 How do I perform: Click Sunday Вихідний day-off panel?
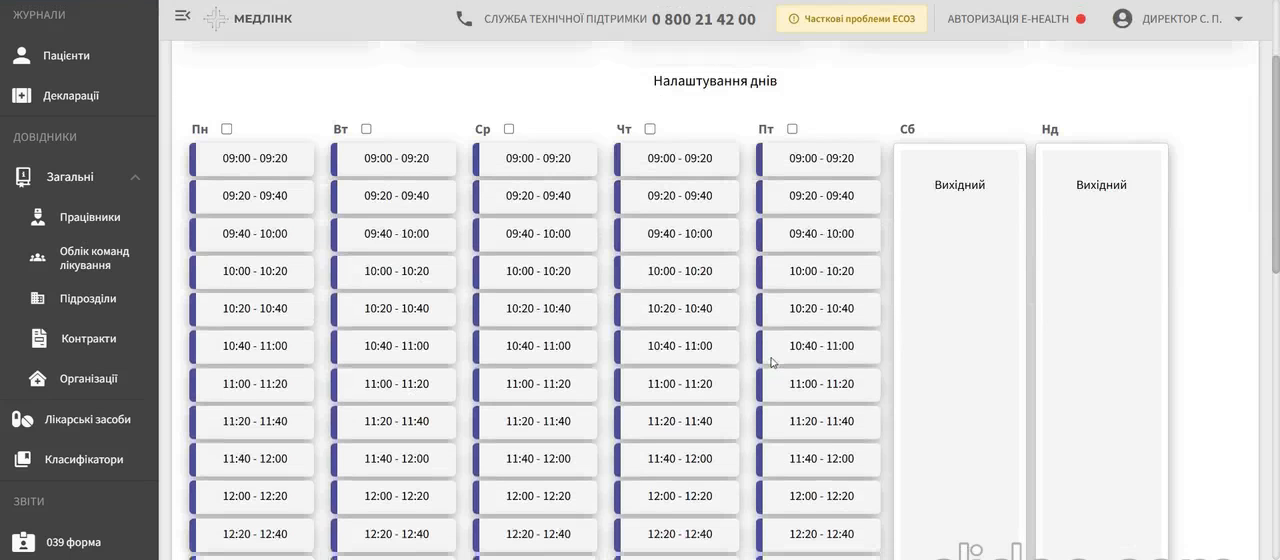tap(1102, 350)
